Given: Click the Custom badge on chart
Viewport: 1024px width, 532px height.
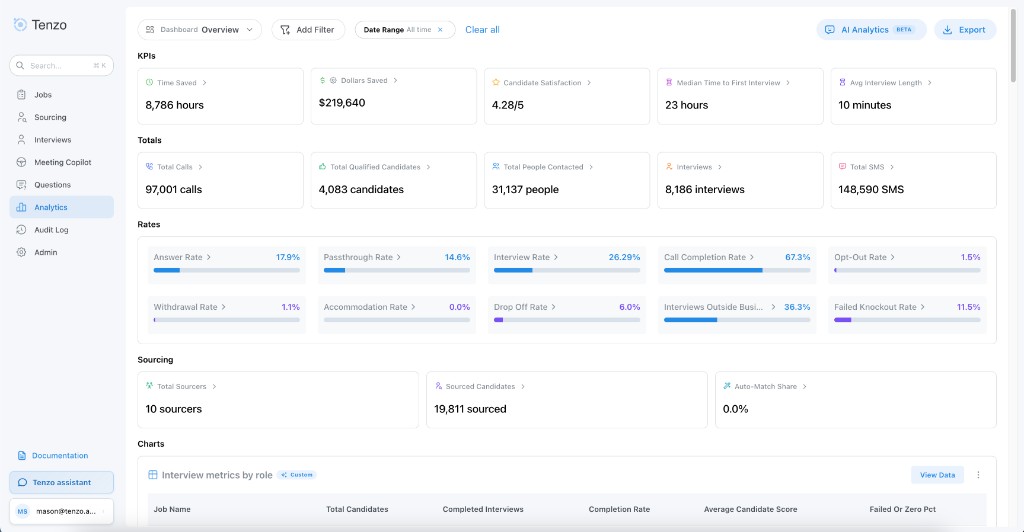Looking at the screenshot, I should [297, 475].
